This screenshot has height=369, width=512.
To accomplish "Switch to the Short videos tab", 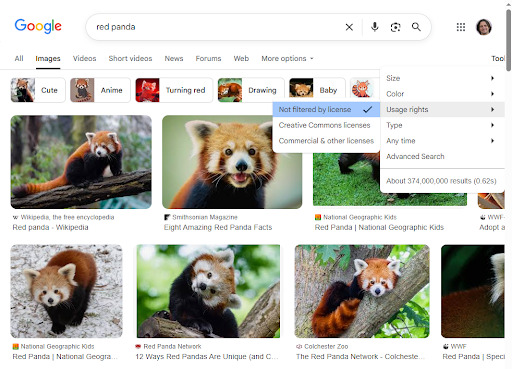I will (x=130, y=58).
